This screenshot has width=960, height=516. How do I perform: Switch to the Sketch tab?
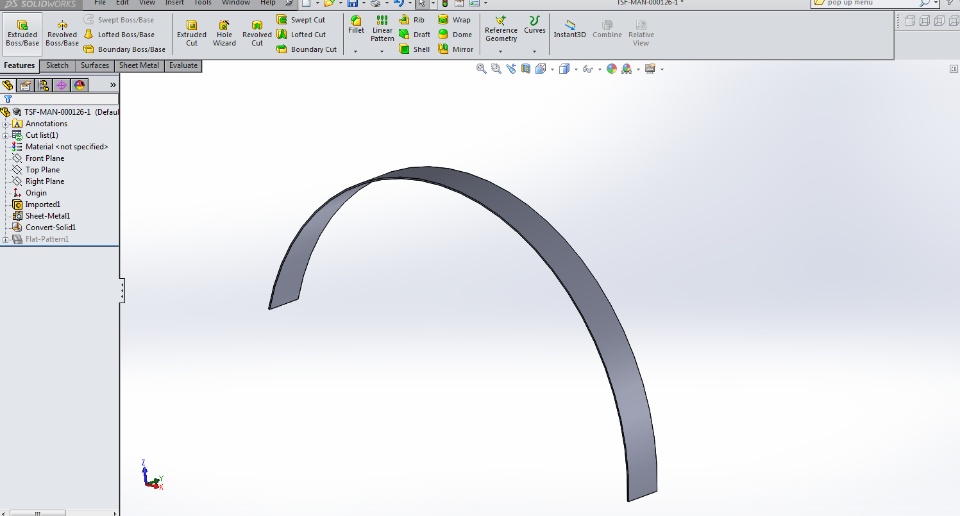click(58, 65)
